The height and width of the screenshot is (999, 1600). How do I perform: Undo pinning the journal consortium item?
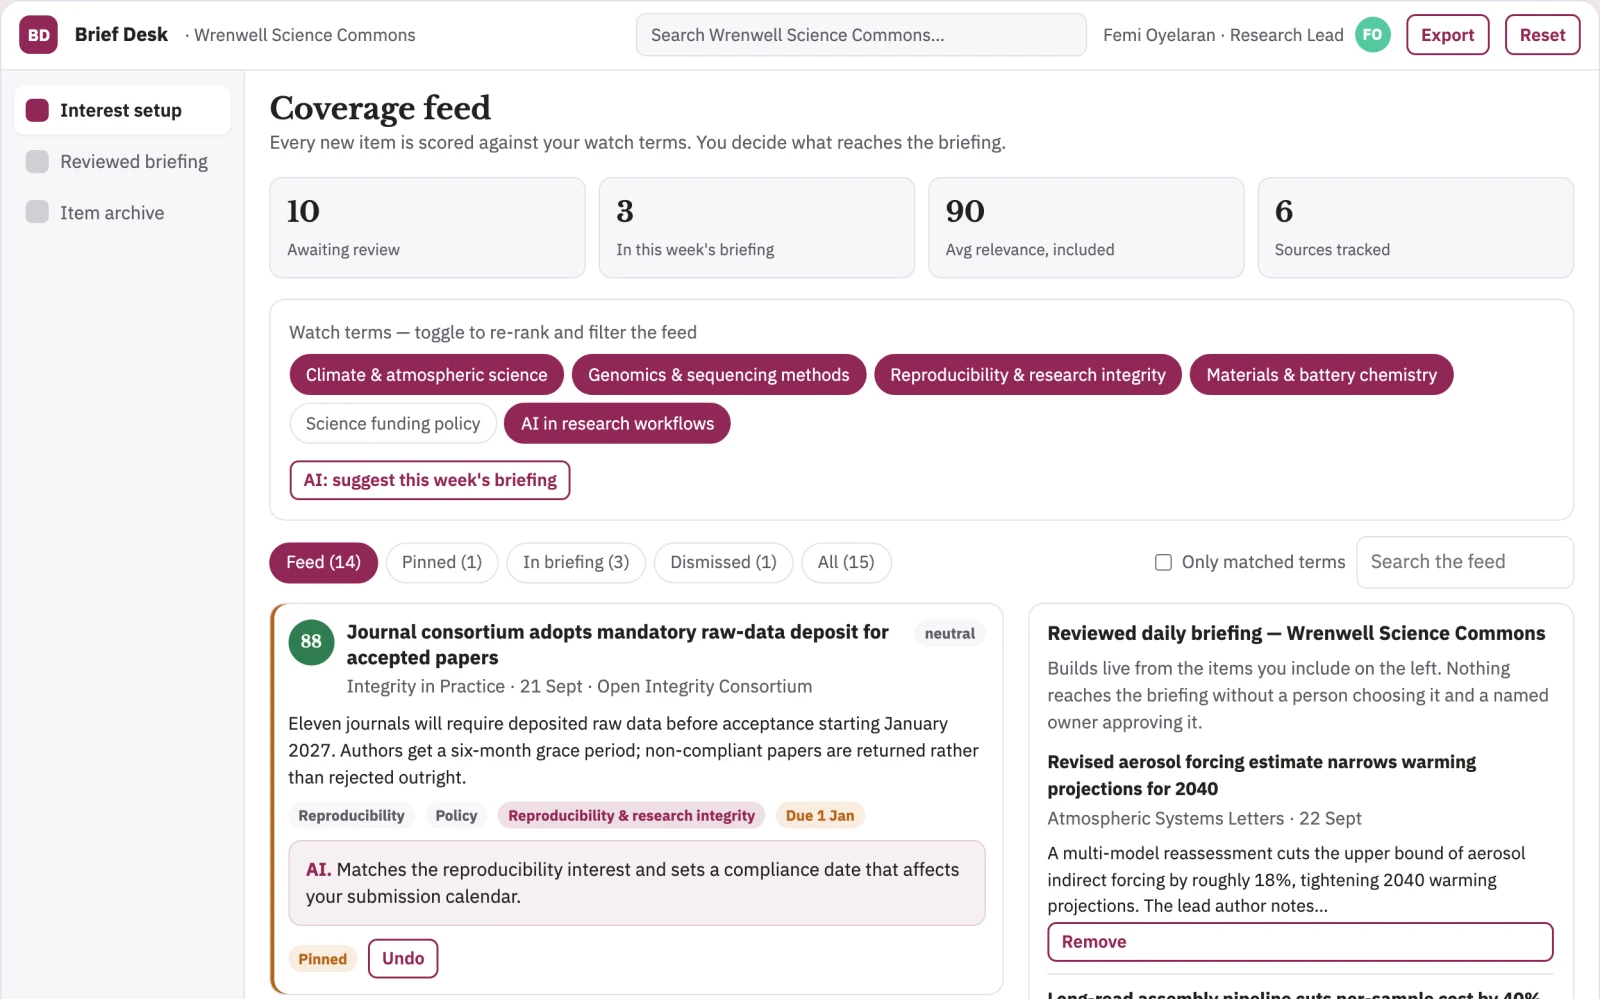pos(403,958)
